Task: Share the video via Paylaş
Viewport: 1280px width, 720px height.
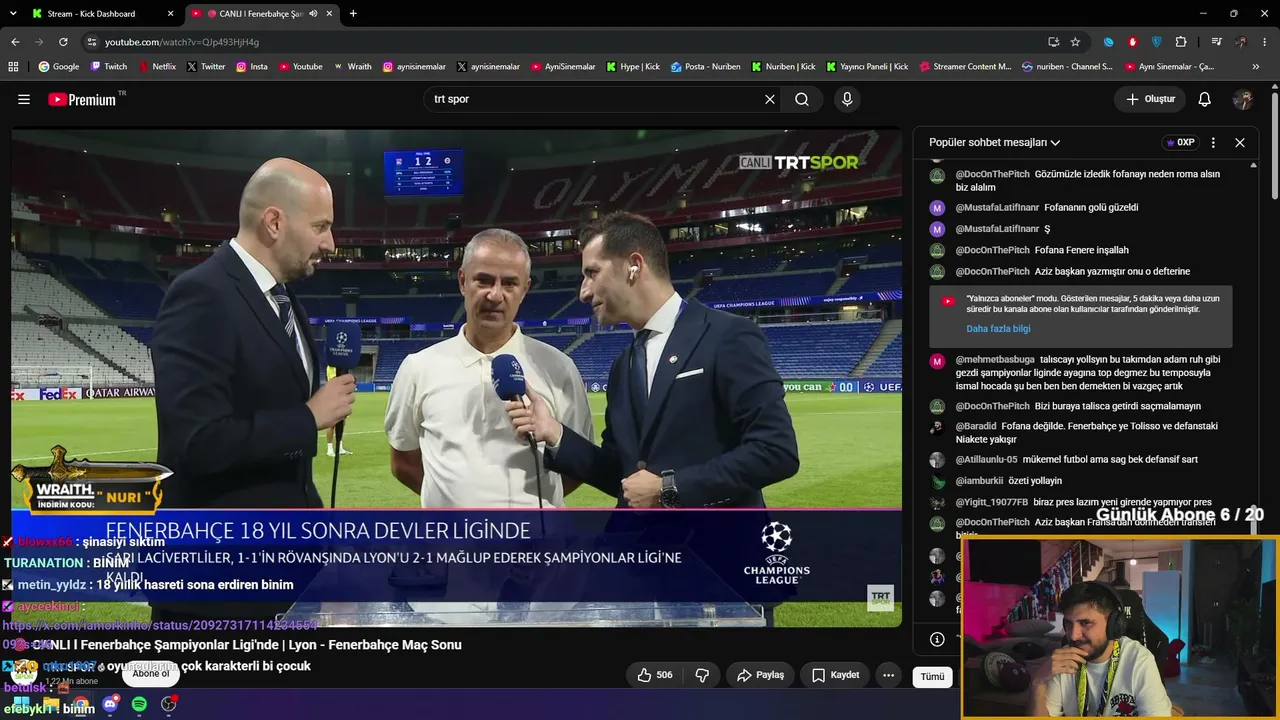Action: (760, 675)
